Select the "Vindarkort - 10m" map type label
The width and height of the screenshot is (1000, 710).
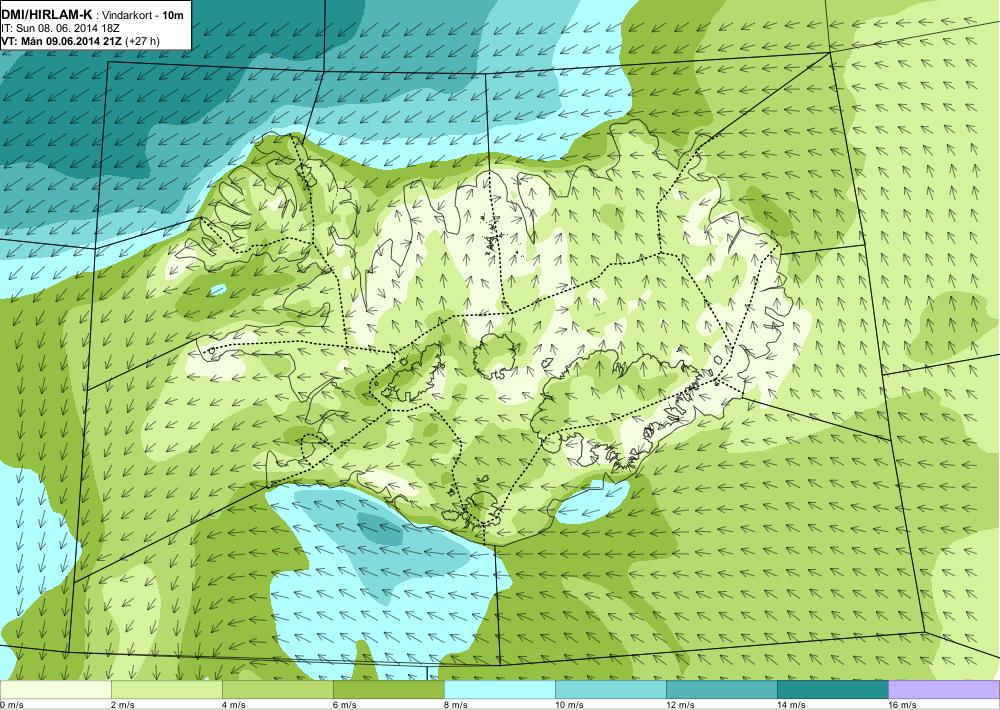pyautogui.click(x=143, y=15)
